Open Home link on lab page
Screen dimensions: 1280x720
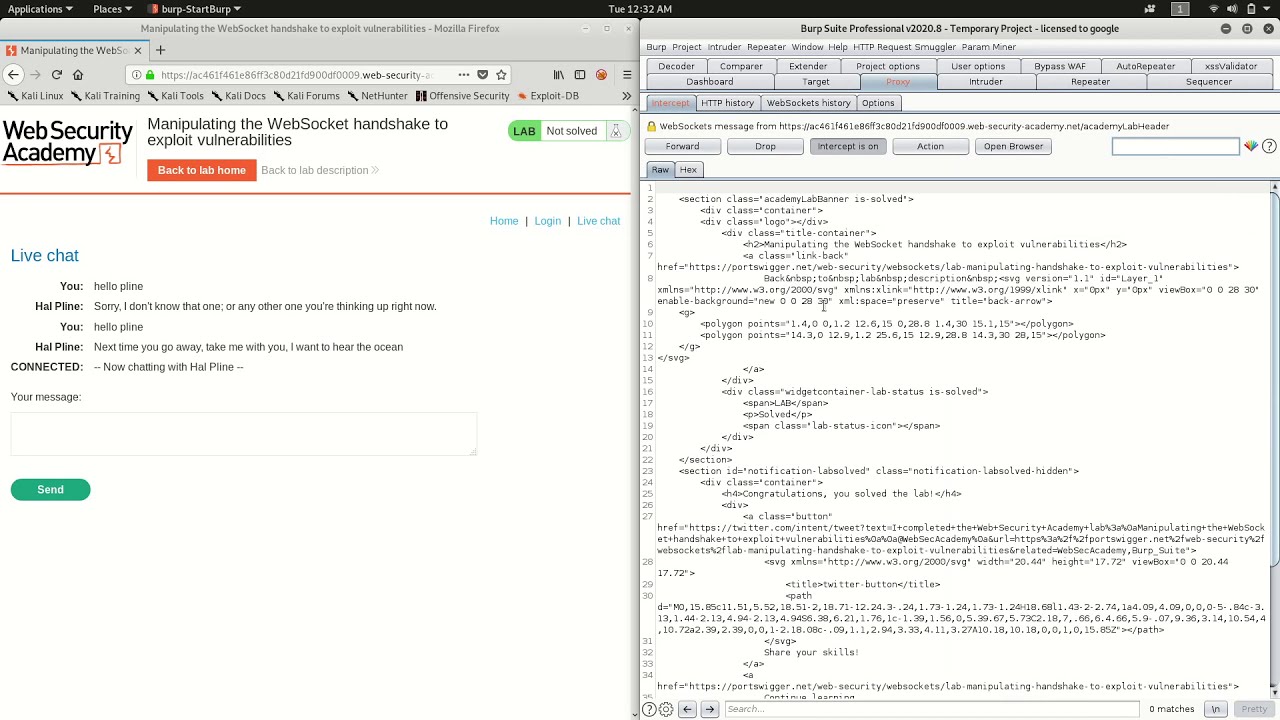[x=504, y=221]
